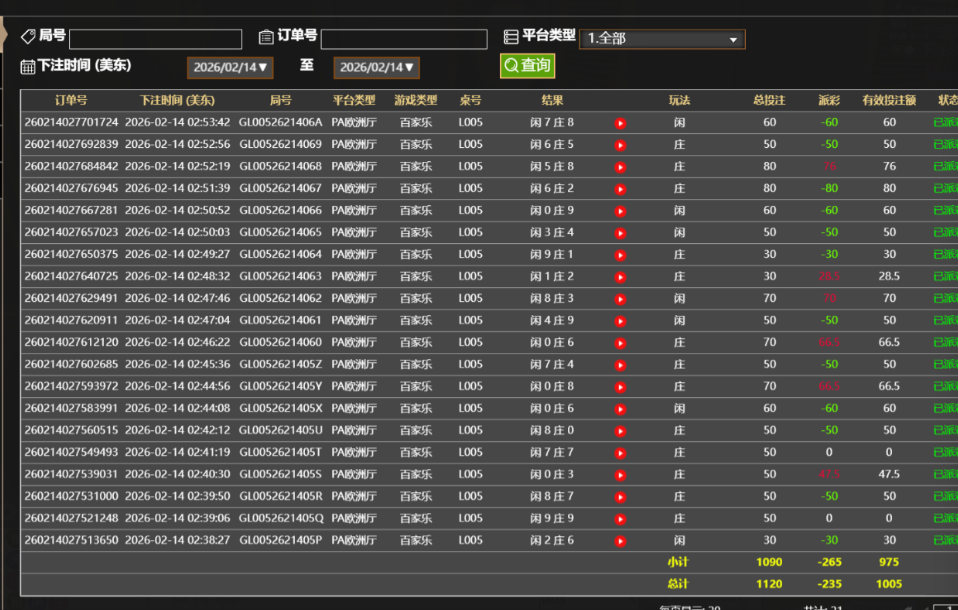Click inside the 局号 input field
The width and height of the screenshot is (958, 610).
pos(156,39)
